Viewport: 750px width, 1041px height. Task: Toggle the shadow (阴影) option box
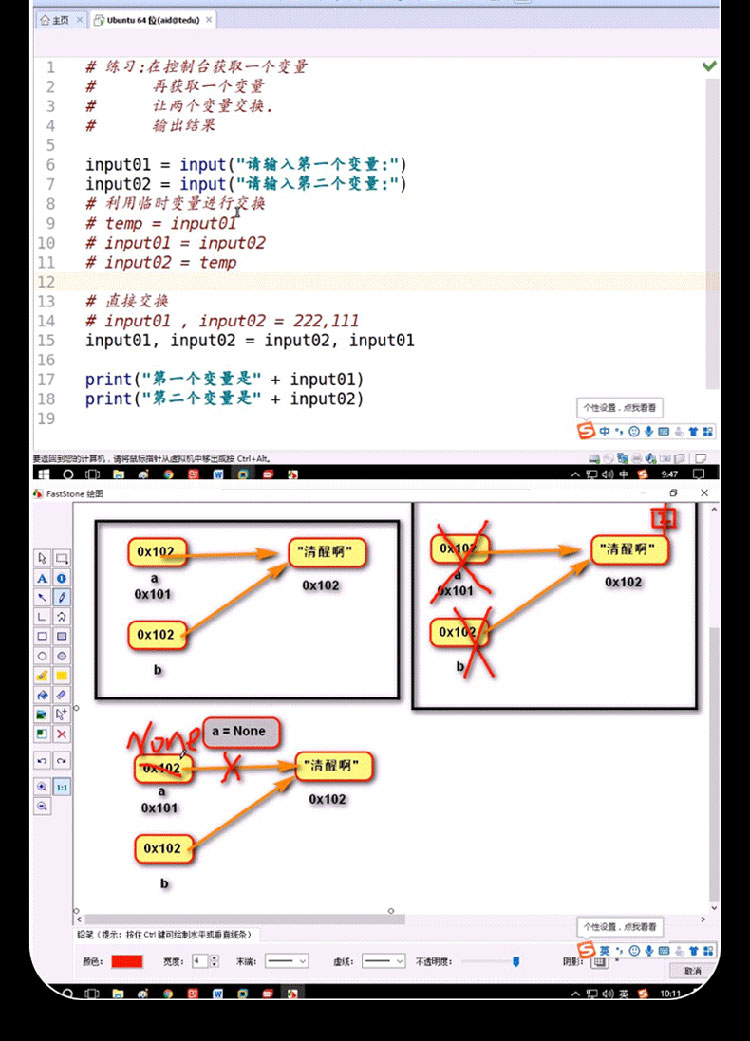(x=600, y=961)
